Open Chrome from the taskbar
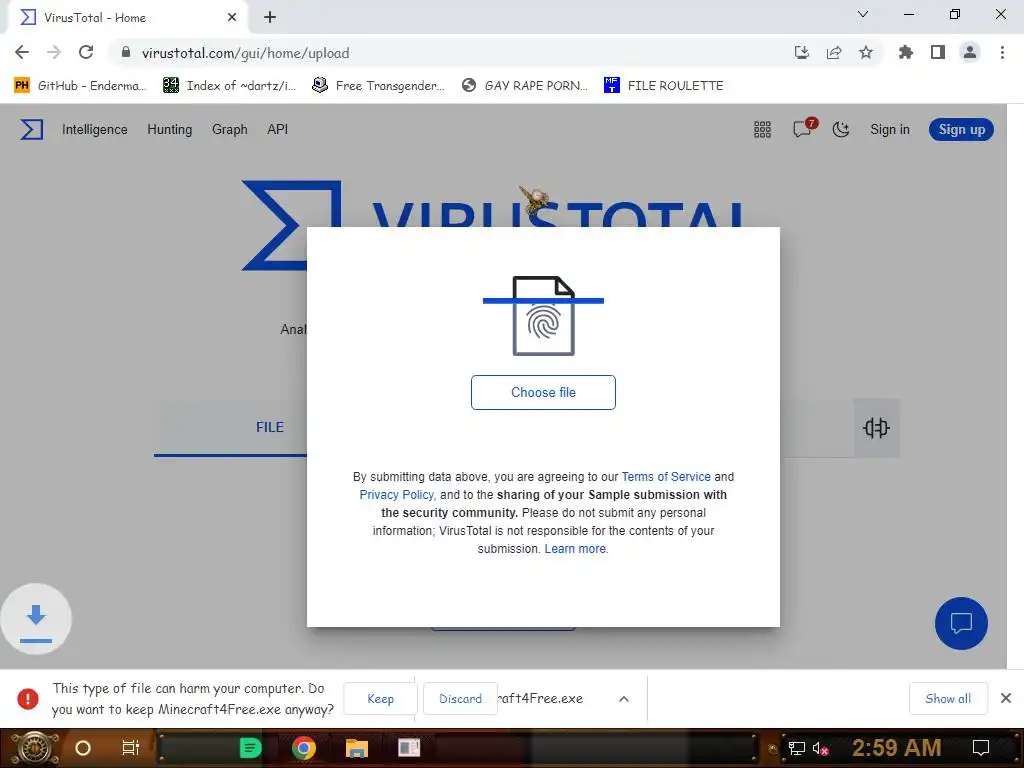Viewport: 1024px width, 768px height. (304, 748)
